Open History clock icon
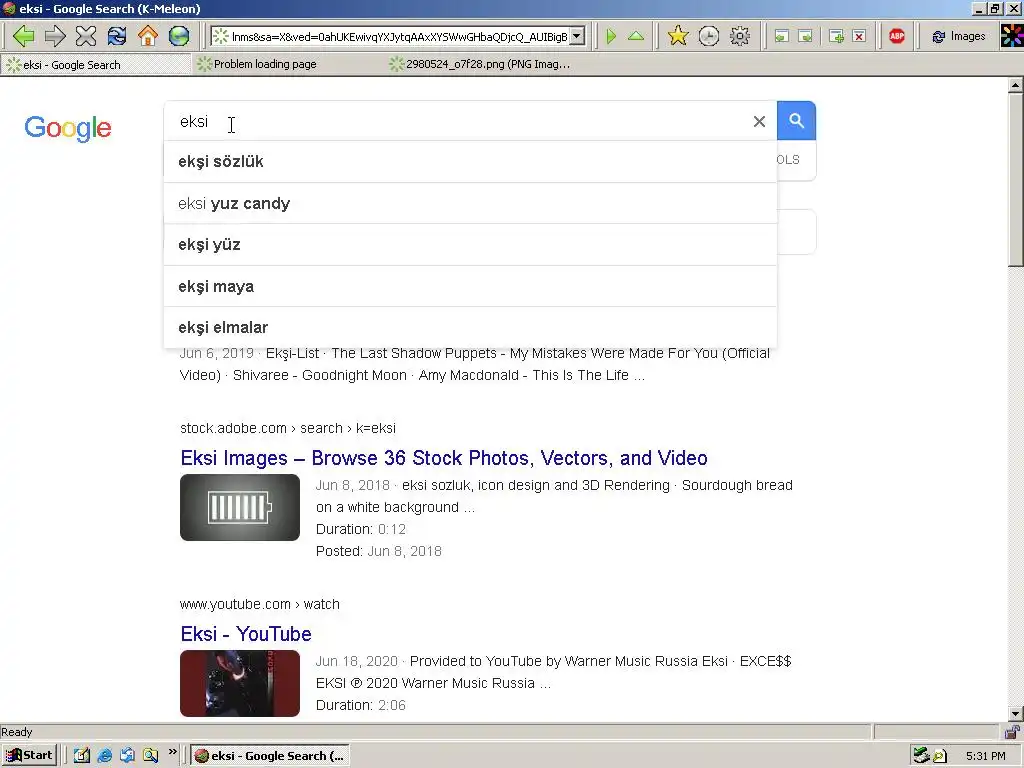 (x=709, y=36)
